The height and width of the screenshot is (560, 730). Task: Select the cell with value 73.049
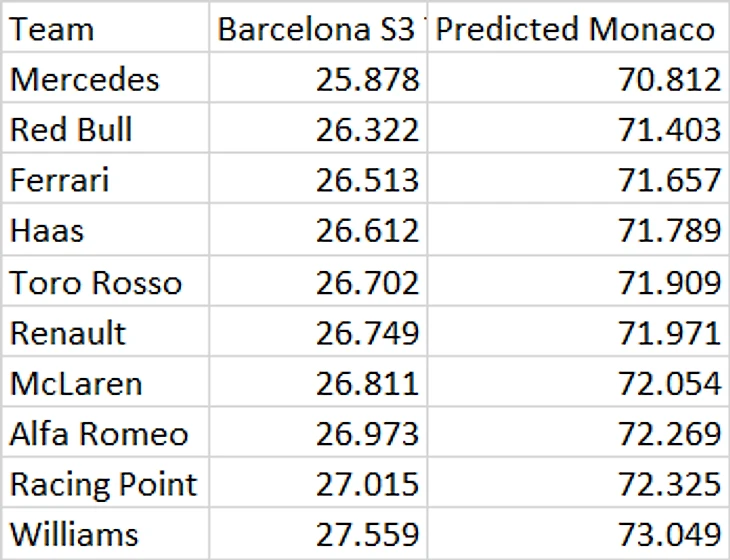click(576, 535)
